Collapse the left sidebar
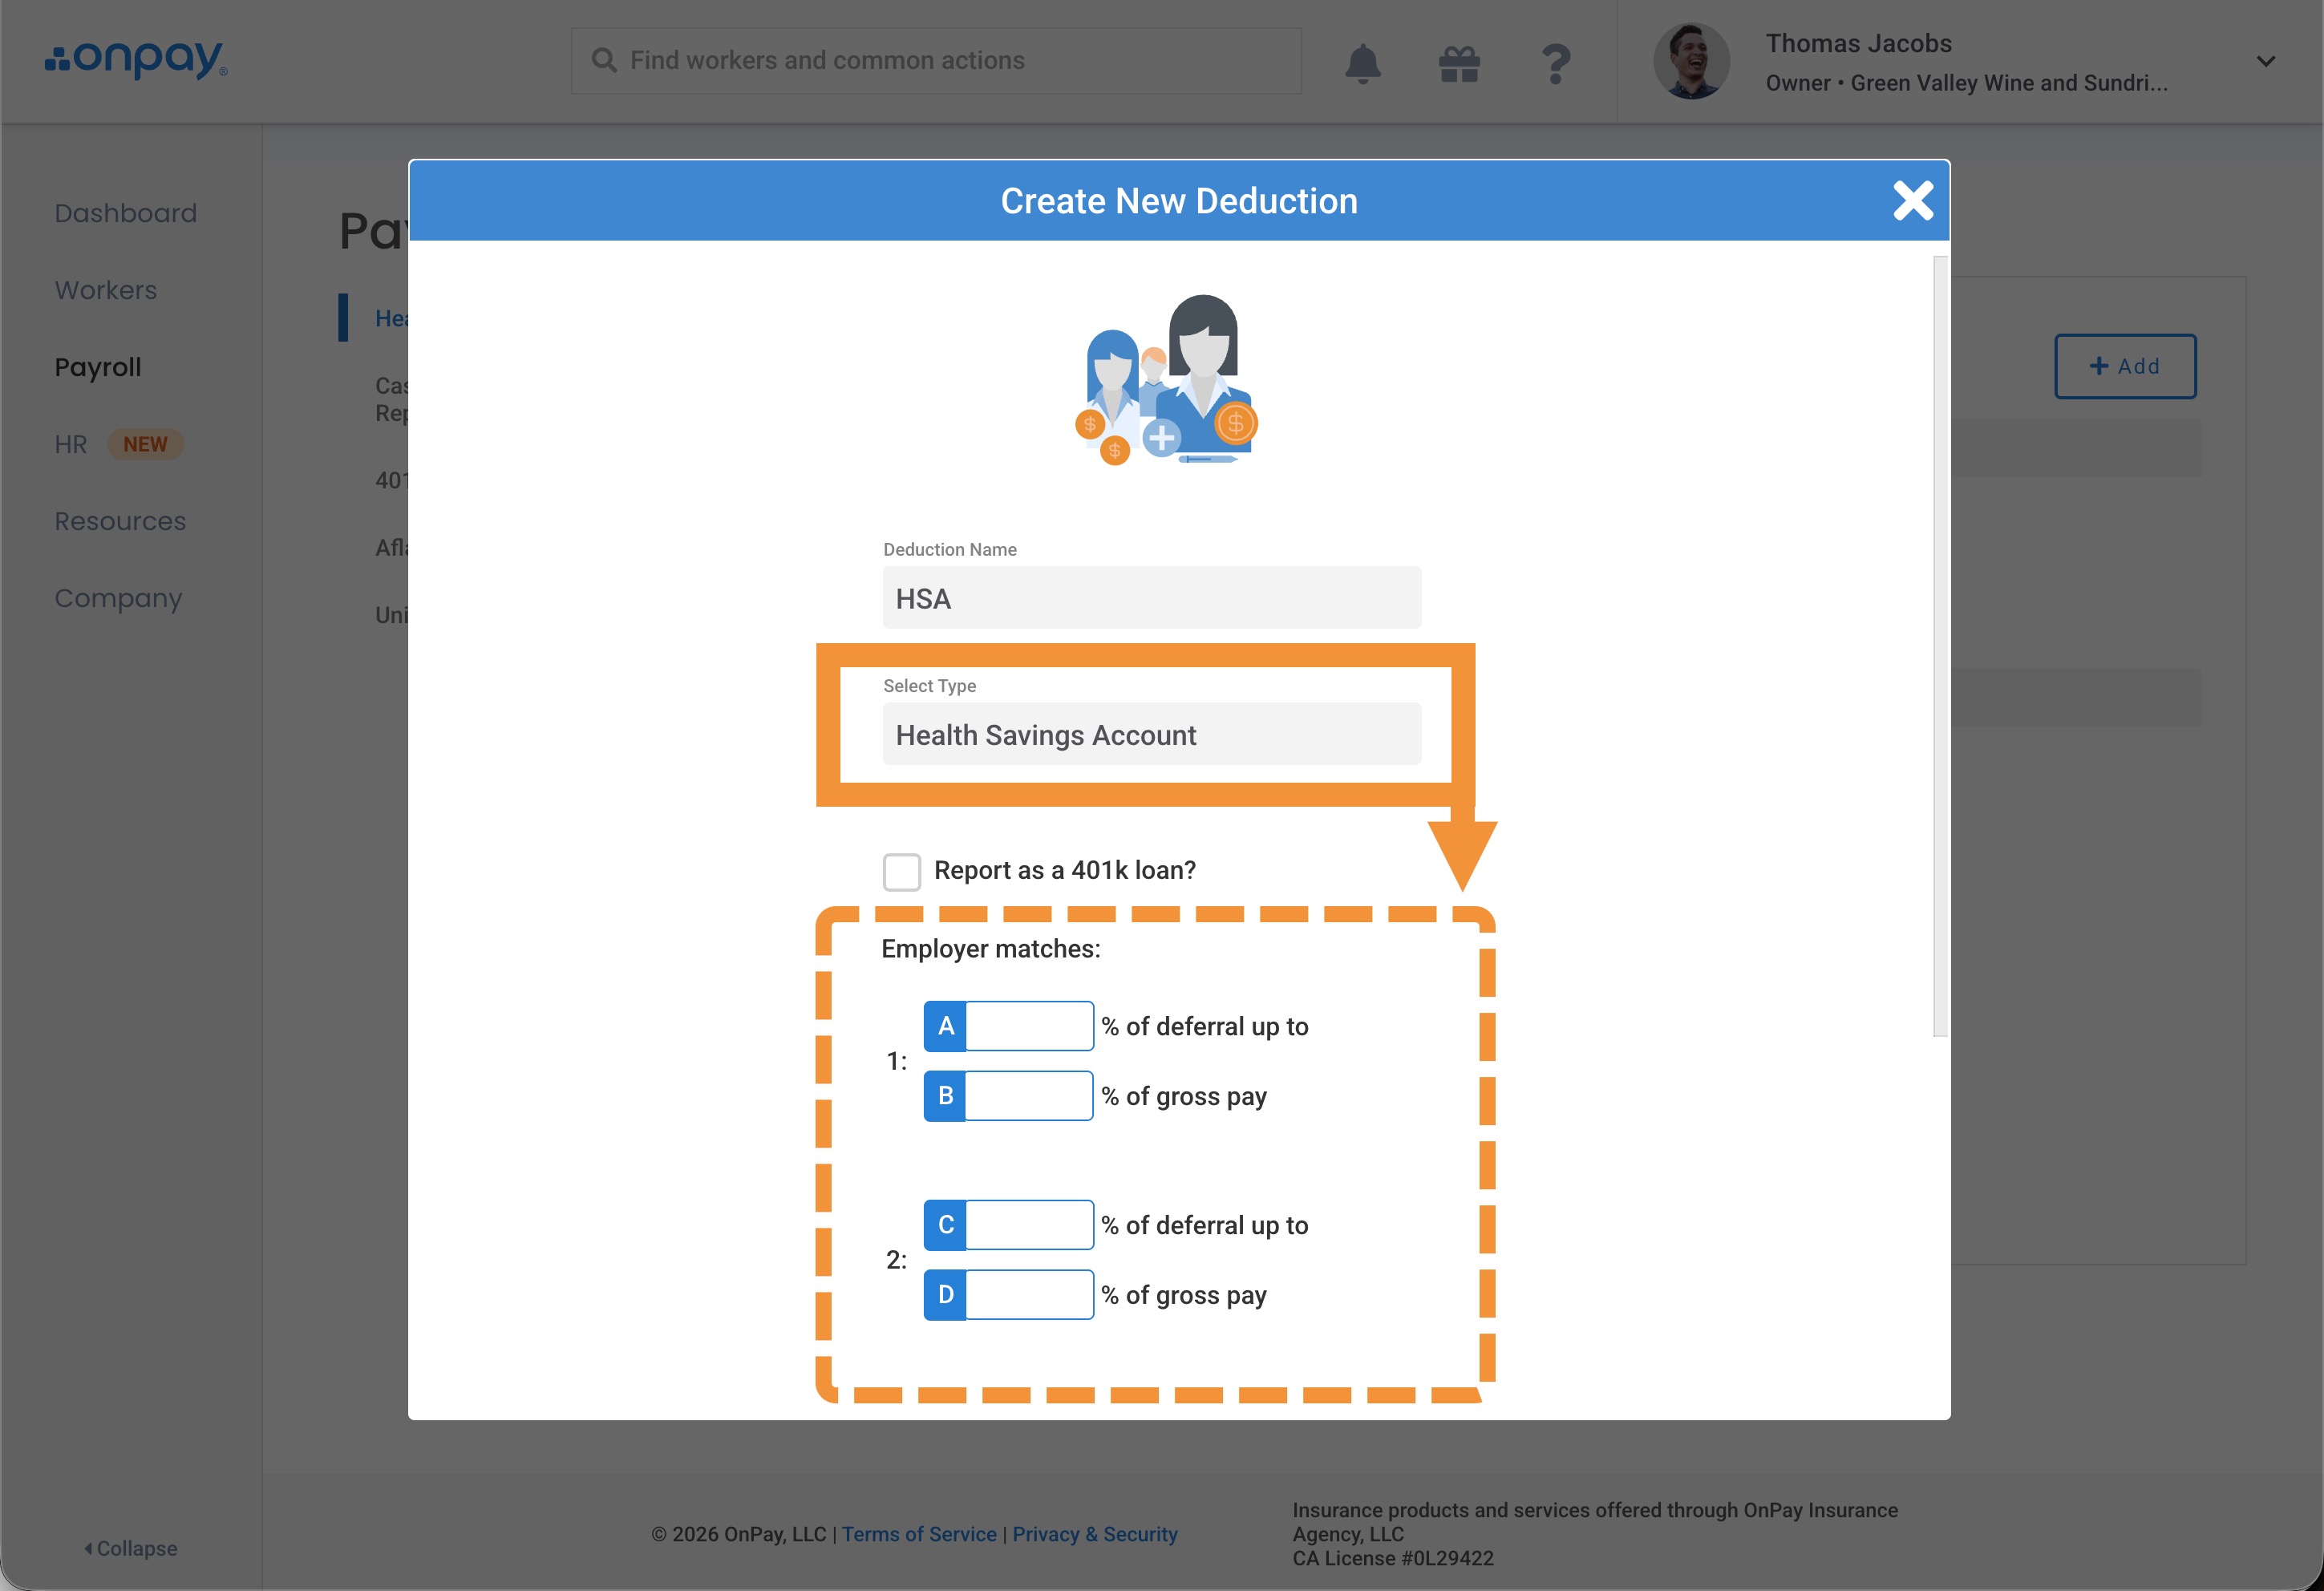The height and width of the screenshot is (1591, 2324). coord(131,1548)
